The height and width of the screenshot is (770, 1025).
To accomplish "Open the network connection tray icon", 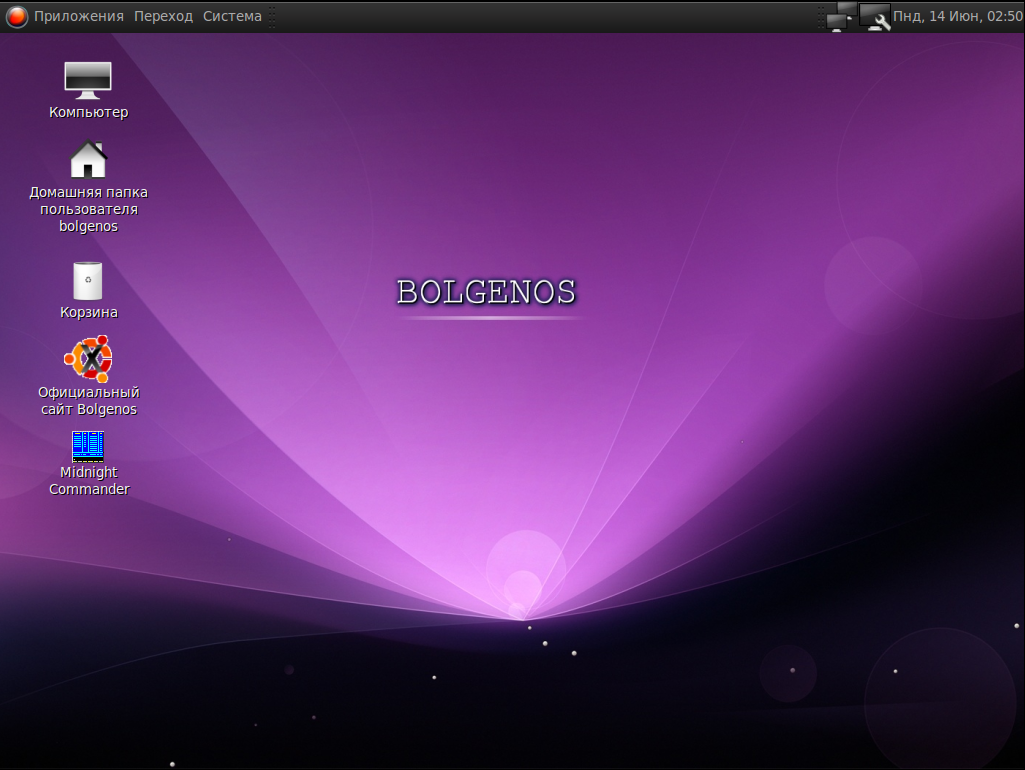I will (x=840, y=16).
